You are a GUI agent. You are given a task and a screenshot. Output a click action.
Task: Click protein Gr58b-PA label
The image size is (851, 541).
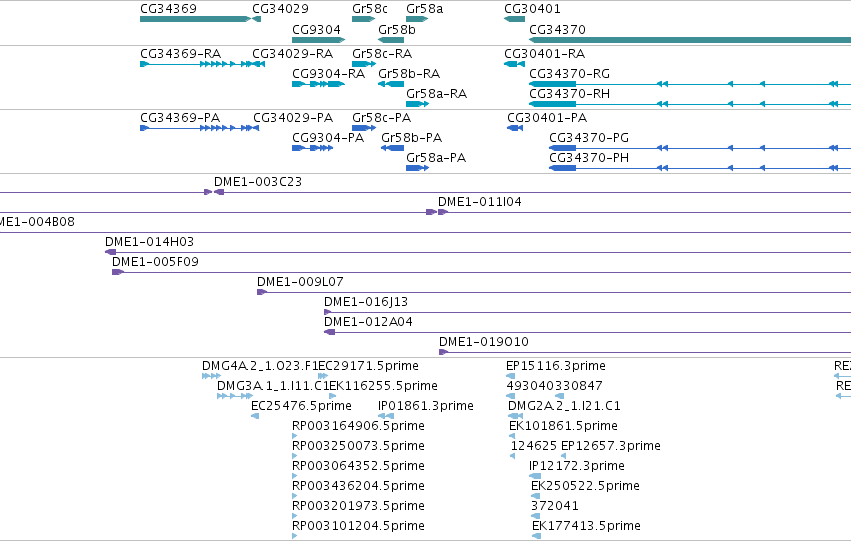[411, 138]
